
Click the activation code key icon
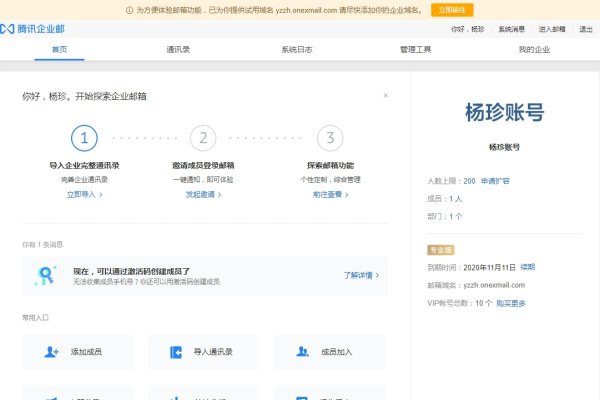tap(46, 276)
